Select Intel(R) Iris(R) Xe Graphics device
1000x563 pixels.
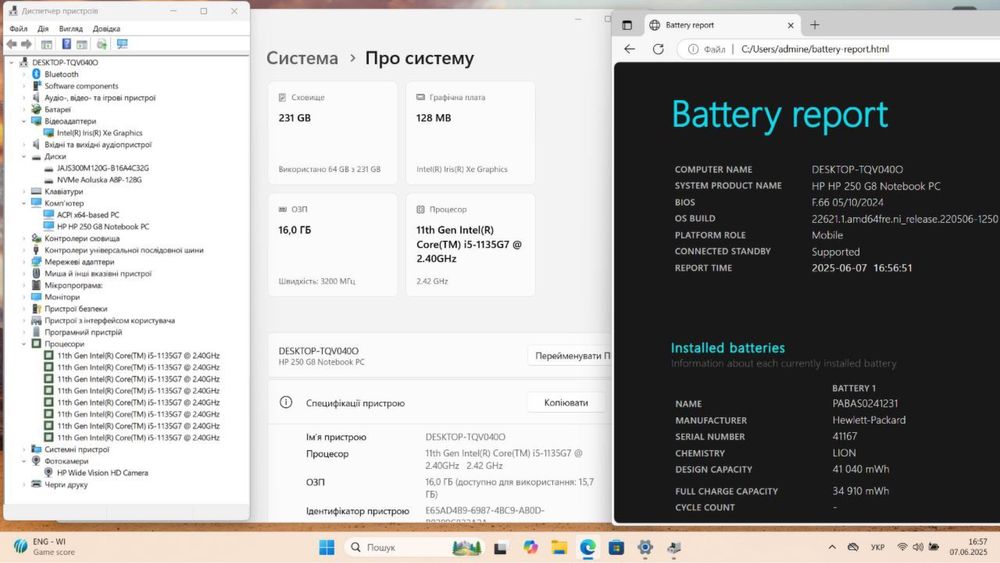click(x=99, y=133)
